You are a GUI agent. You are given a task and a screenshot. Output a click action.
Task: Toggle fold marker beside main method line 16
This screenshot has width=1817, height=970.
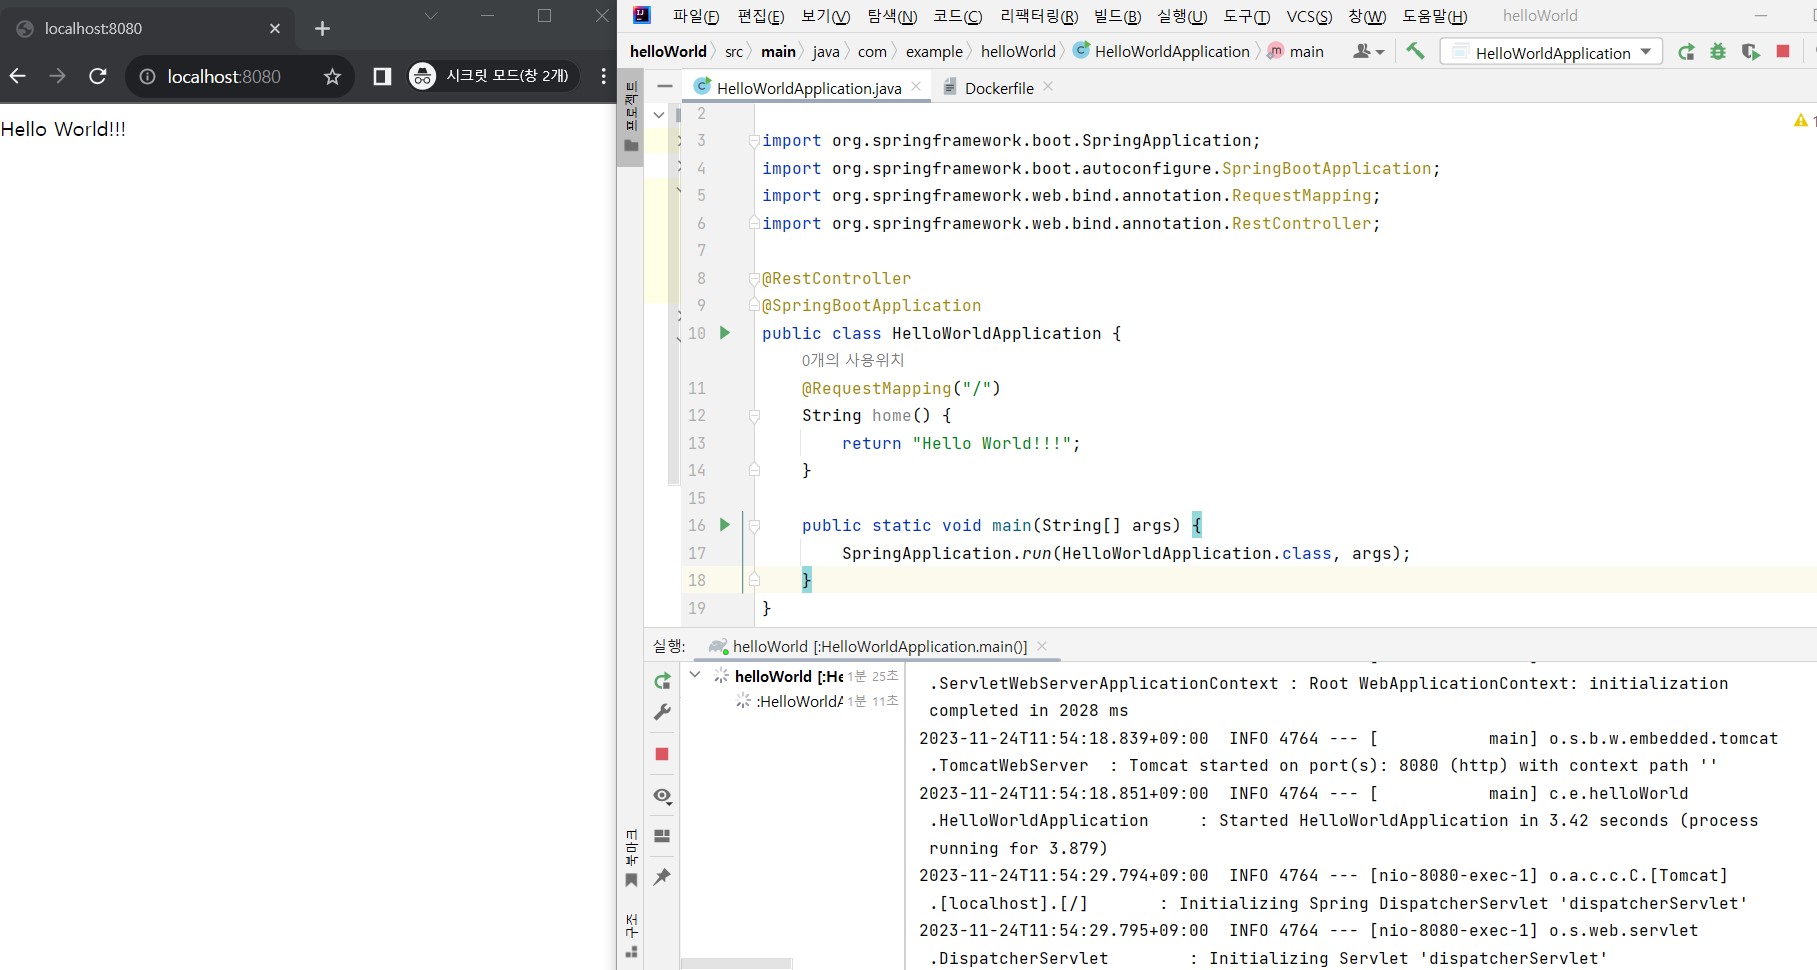point(754,525)
